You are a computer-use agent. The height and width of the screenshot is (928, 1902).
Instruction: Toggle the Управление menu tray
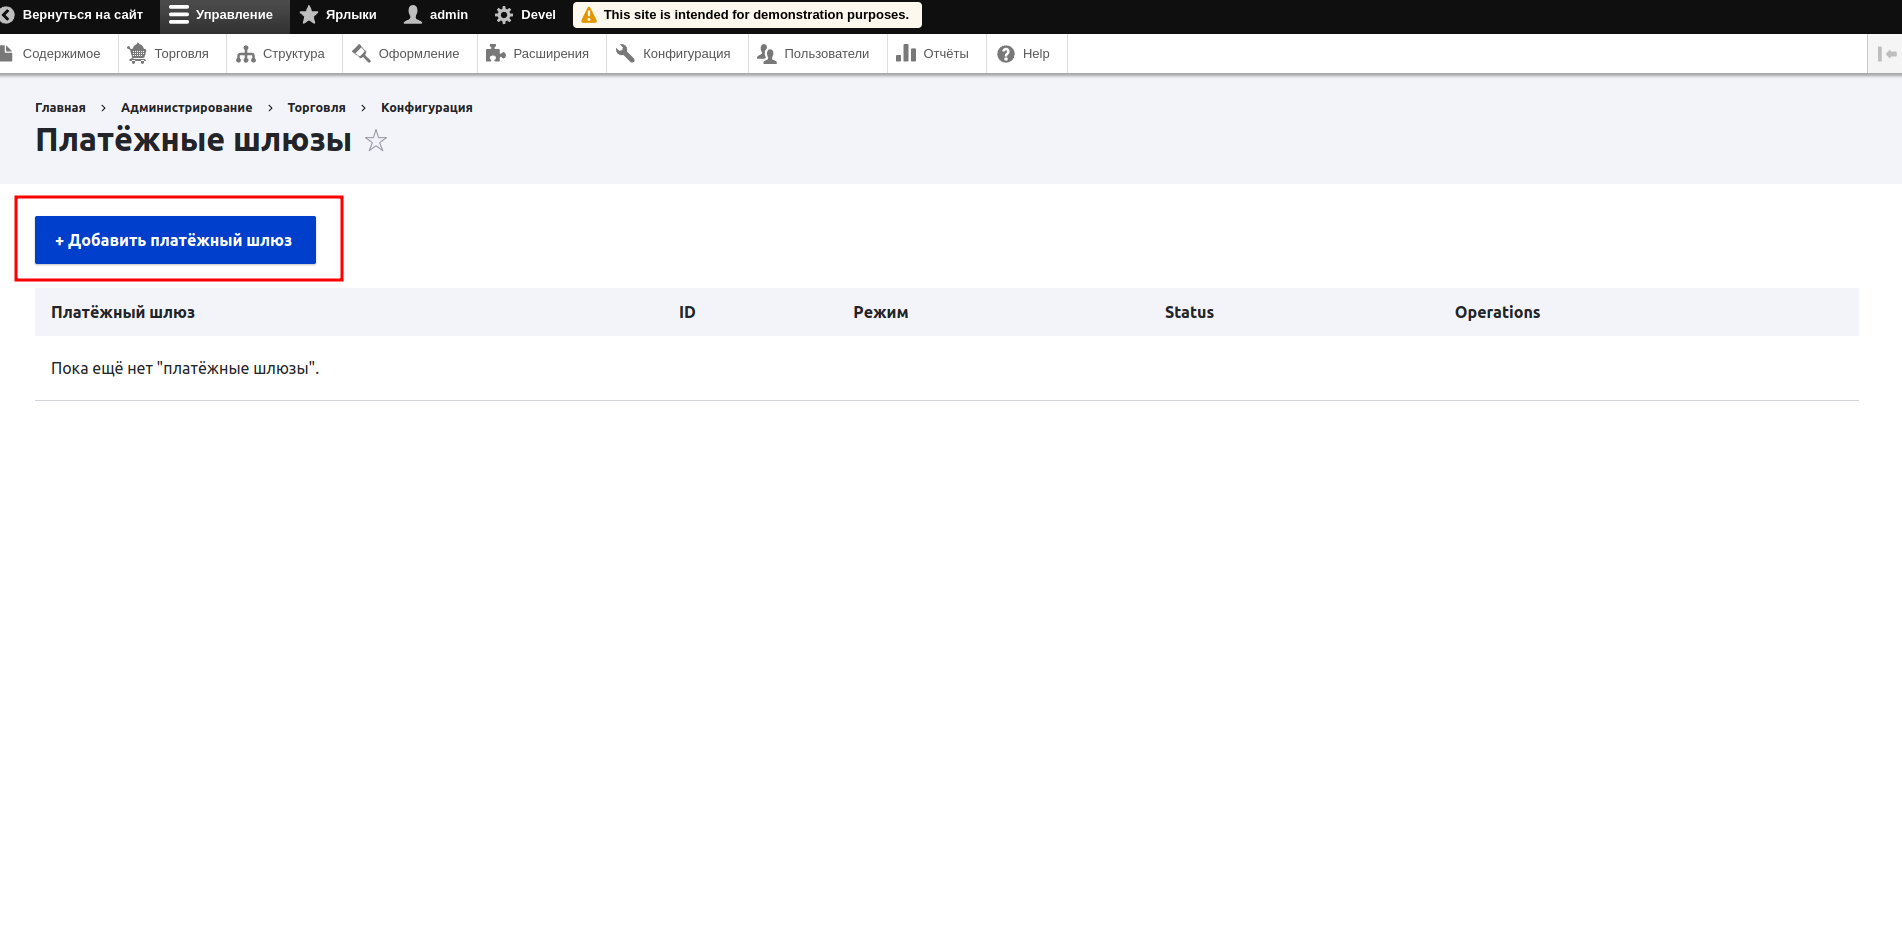(x=222, y=15)
